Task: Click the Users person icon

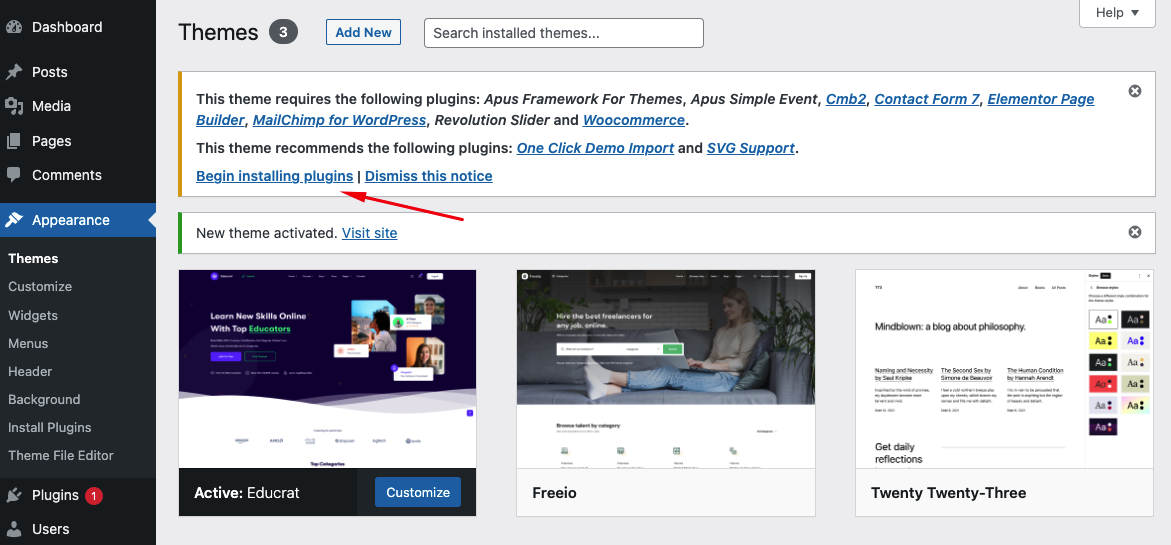Action: click(14, 529)
